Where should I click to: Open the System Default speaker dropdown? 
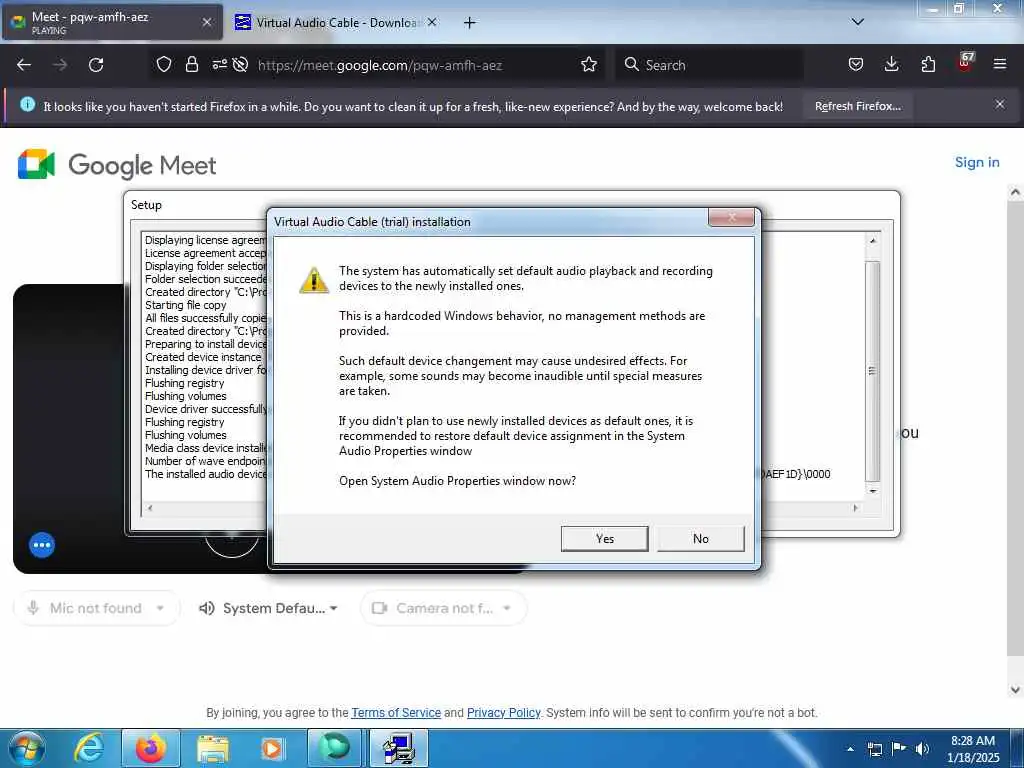click(268, 608)
